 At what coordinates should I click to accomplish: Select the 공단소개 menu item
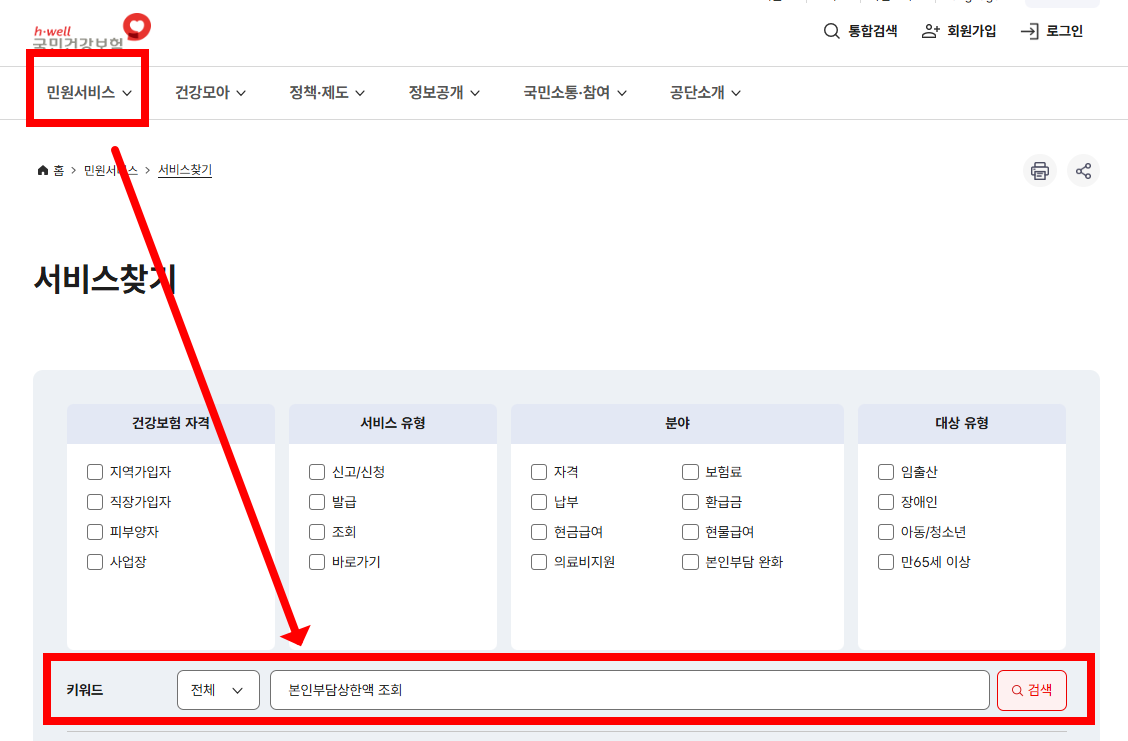[695, 92]
